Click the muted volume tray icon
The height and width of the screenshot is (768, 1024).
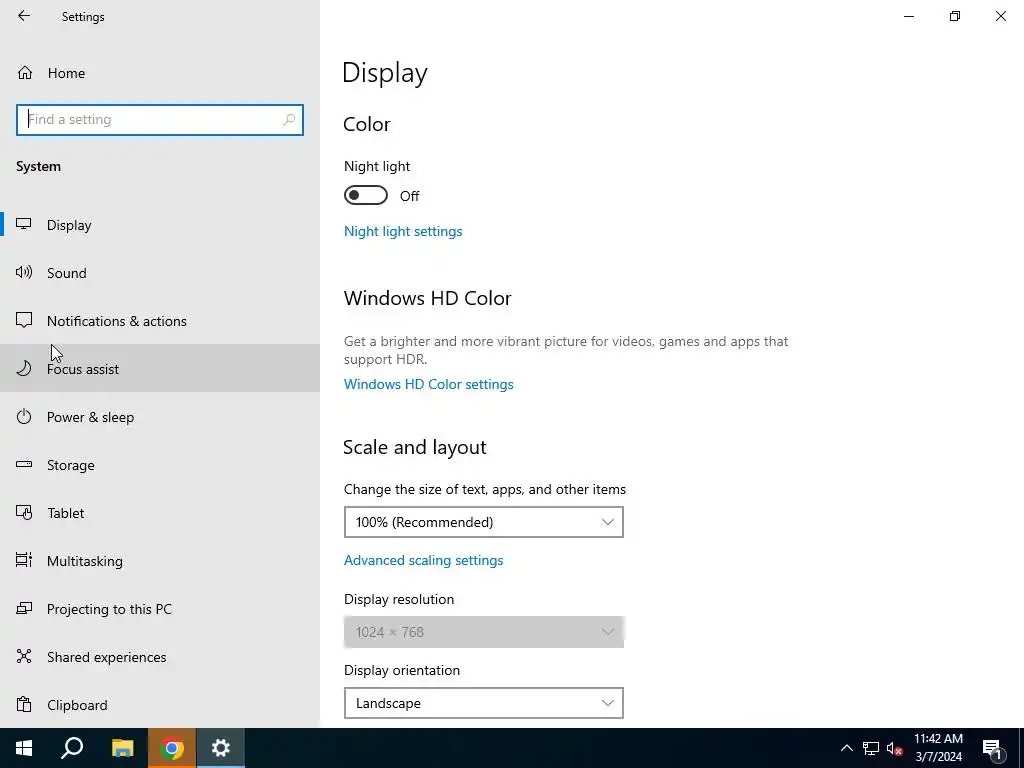895,748
